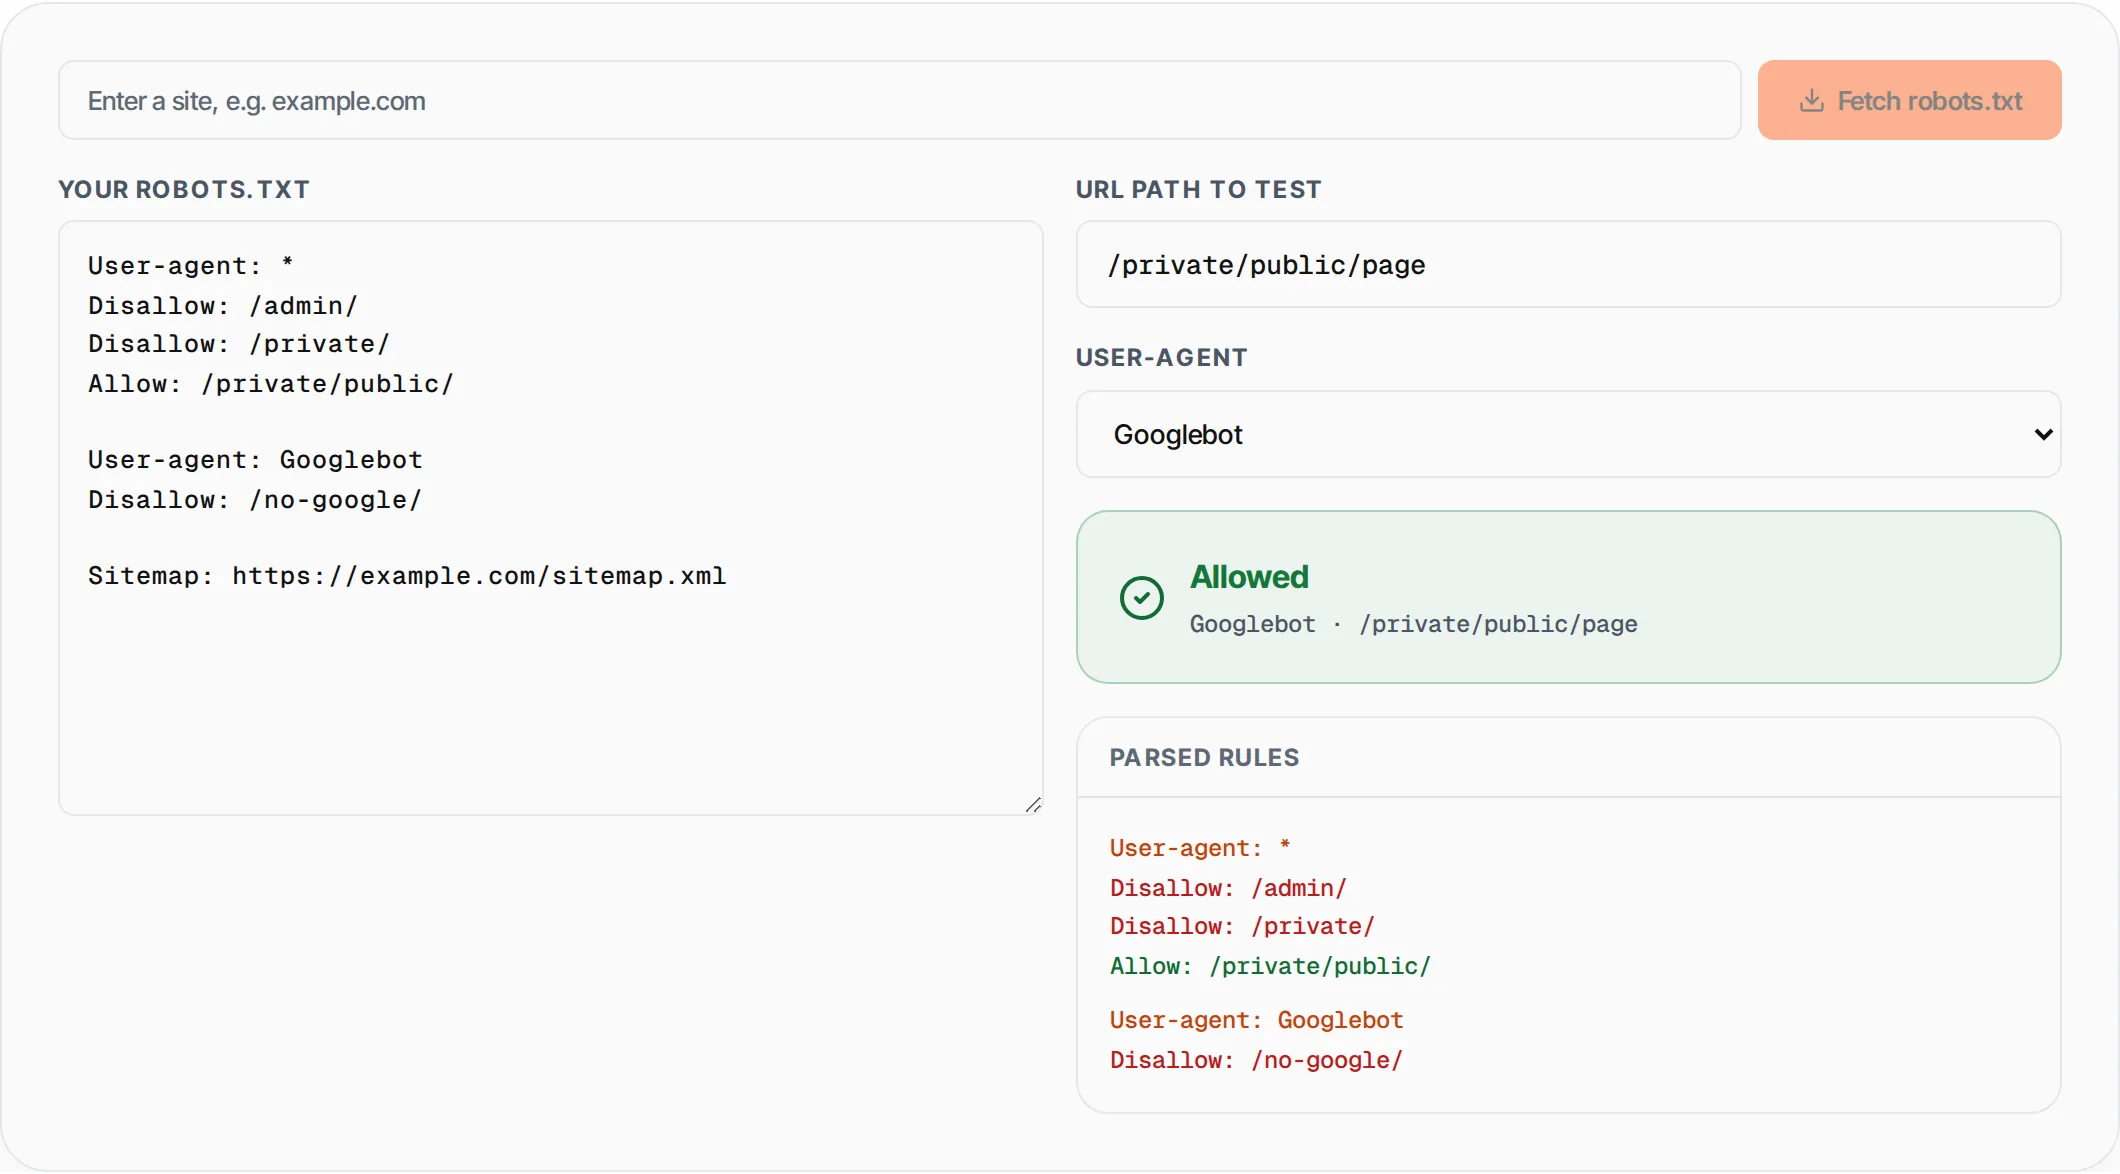The height and width of the screenshot is (1174, 2120).
Task: Click inside the robots.txt textarea
Action: (550, 518)
